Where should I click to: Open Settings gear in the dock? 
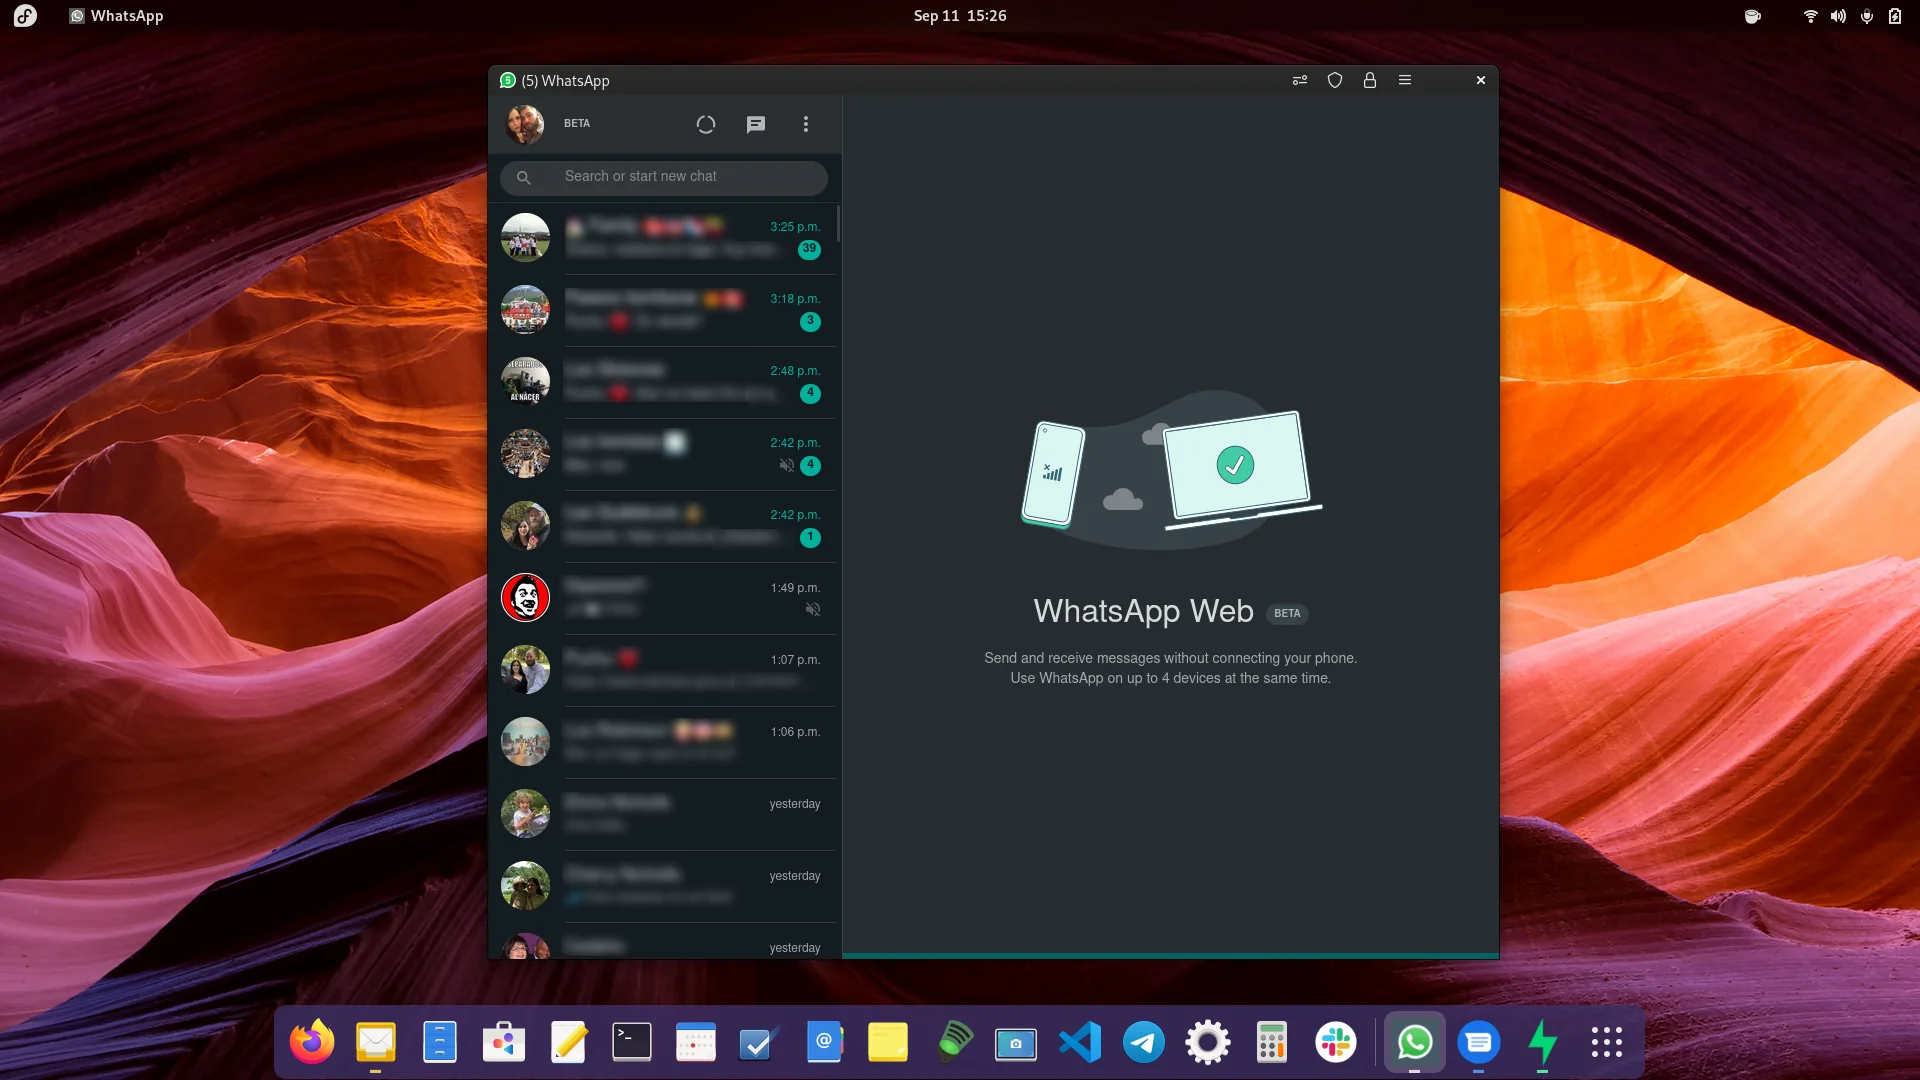tap(1208, 1042)
